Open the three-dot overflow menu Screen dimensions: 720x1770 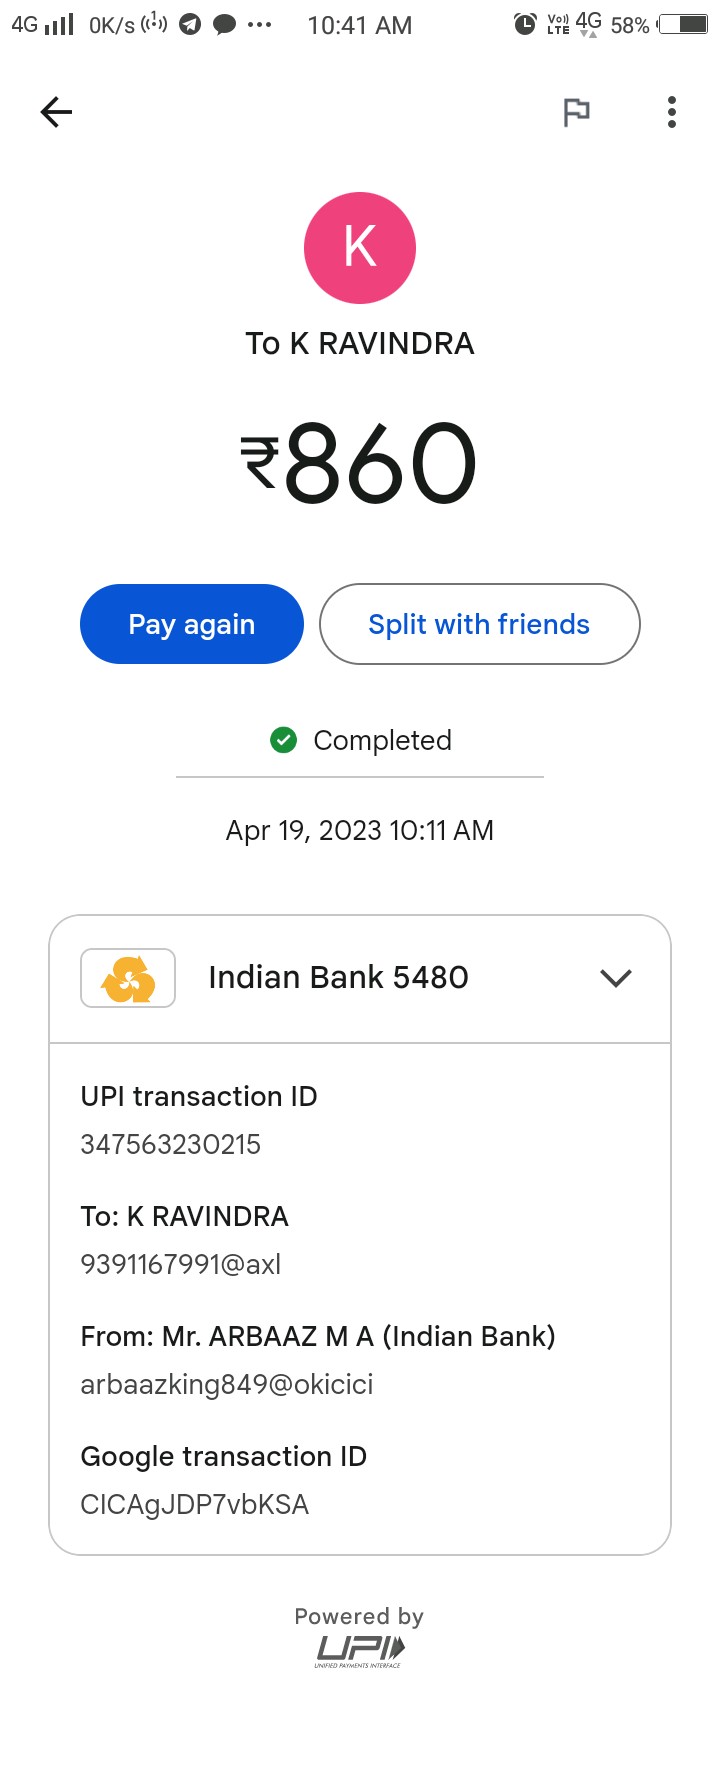coord(672,112)
